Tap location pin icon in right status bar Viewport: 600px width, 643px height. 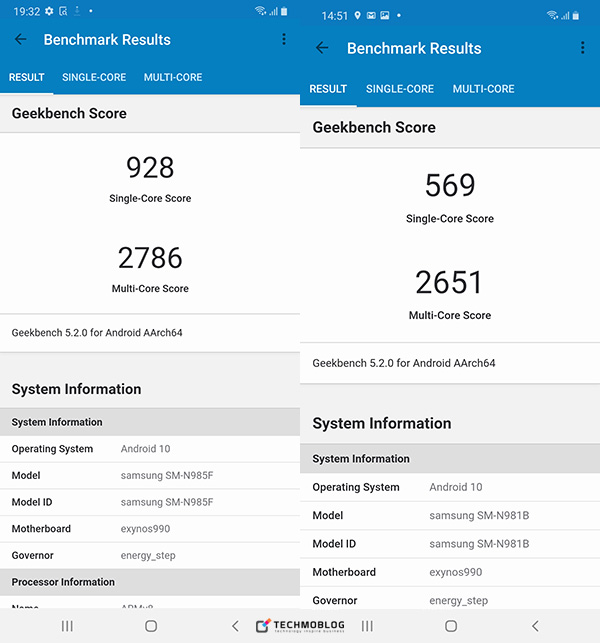coord(358,16)
